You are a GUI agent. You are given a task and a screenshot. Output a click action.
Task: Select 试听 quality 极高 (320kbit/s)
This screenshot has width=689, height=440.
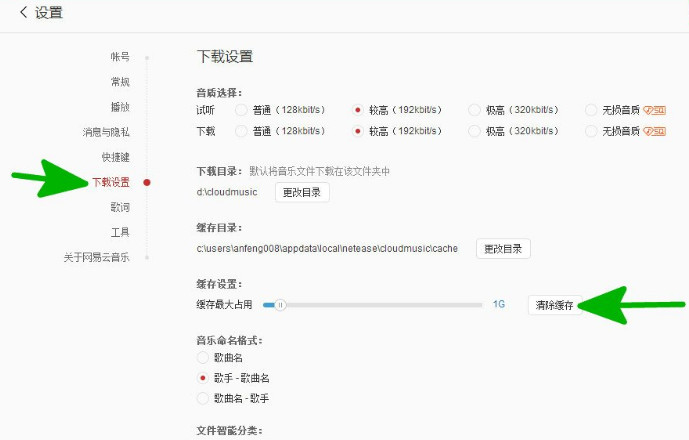pos(474,110)
